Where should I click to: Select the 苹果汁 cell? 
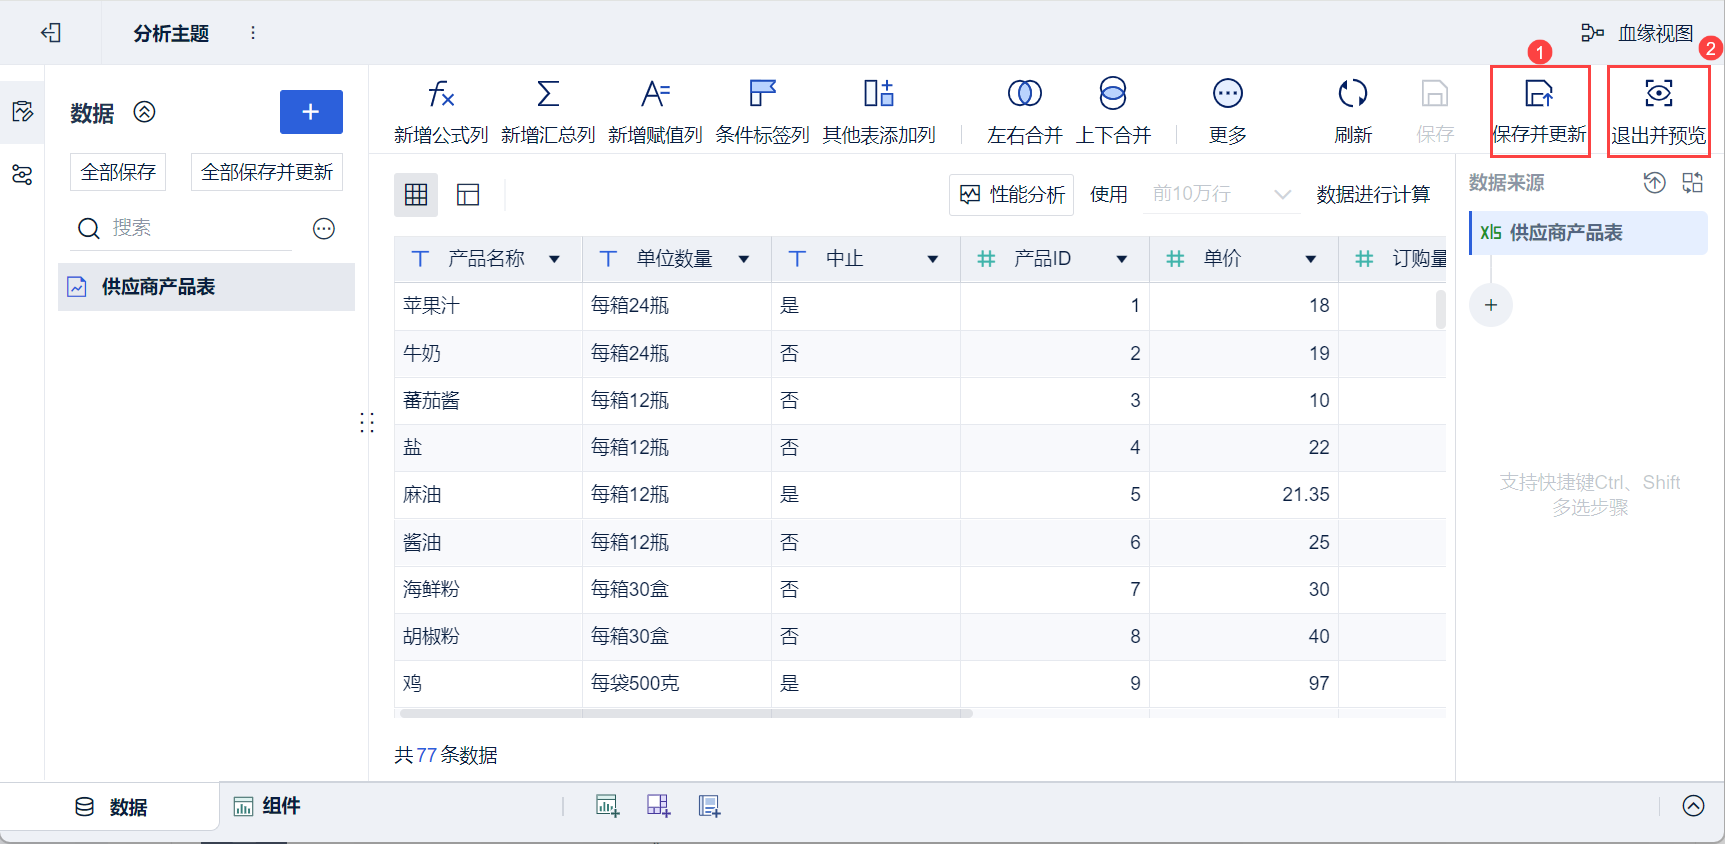[x=488, y=306]
